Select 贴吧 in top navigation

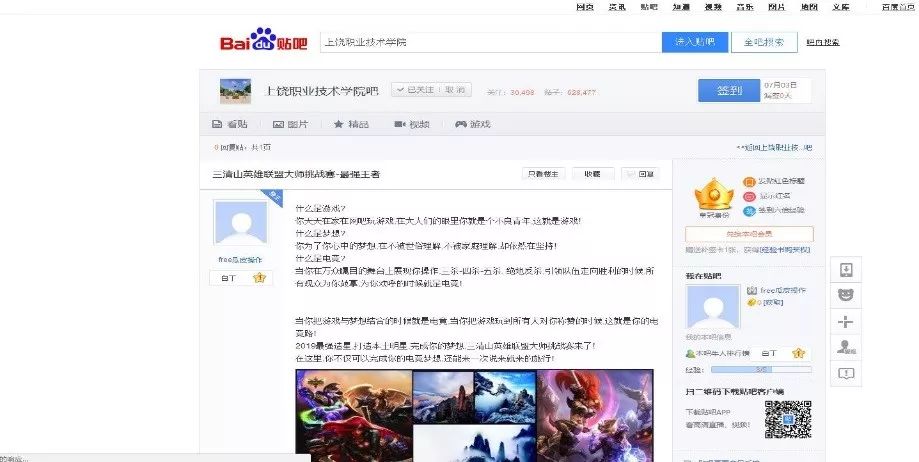649,7
